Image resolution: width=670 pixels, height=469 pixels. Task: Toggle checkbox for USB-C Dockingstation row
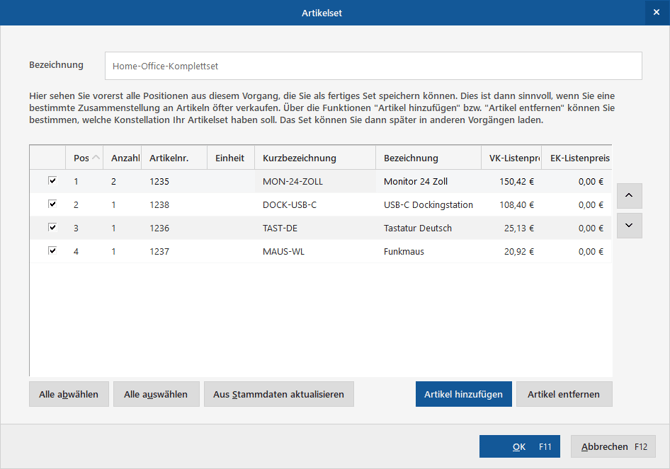pyautogui.click(x=52, y=204)
